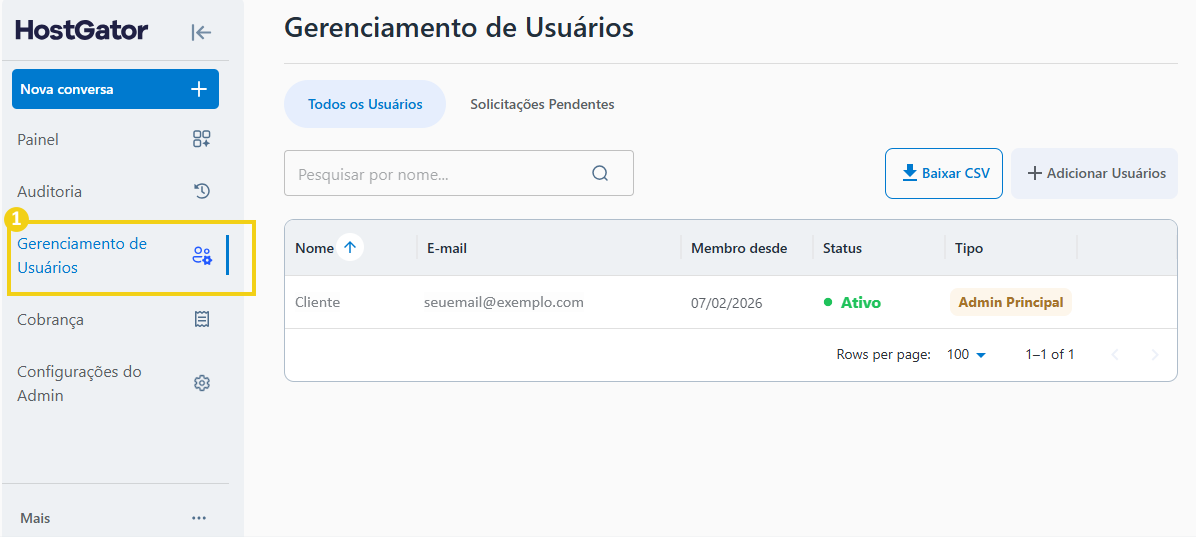The height and width of the screenshot is (537, 1196).
Task: Click the Status column header
Action: [842, 248]
